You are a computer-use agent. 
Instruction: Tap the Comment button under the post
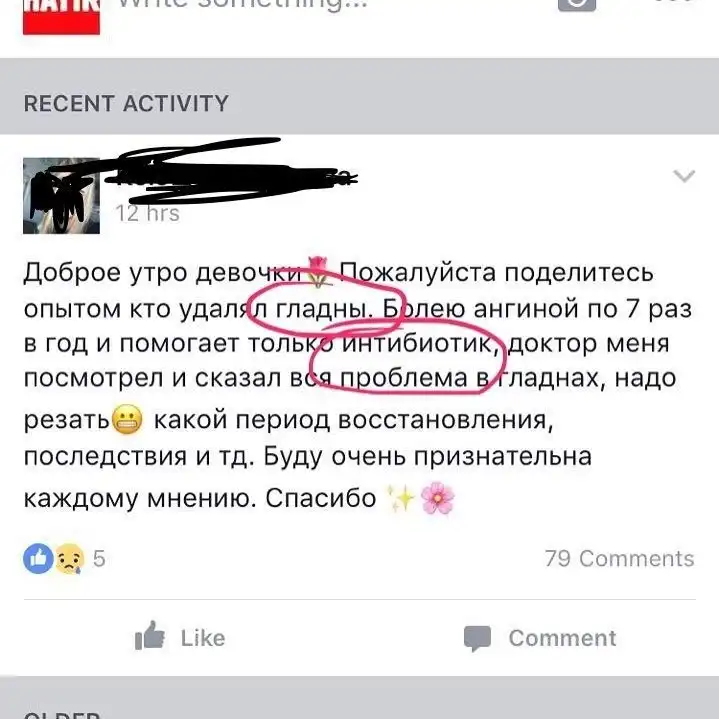pos(540,638)
